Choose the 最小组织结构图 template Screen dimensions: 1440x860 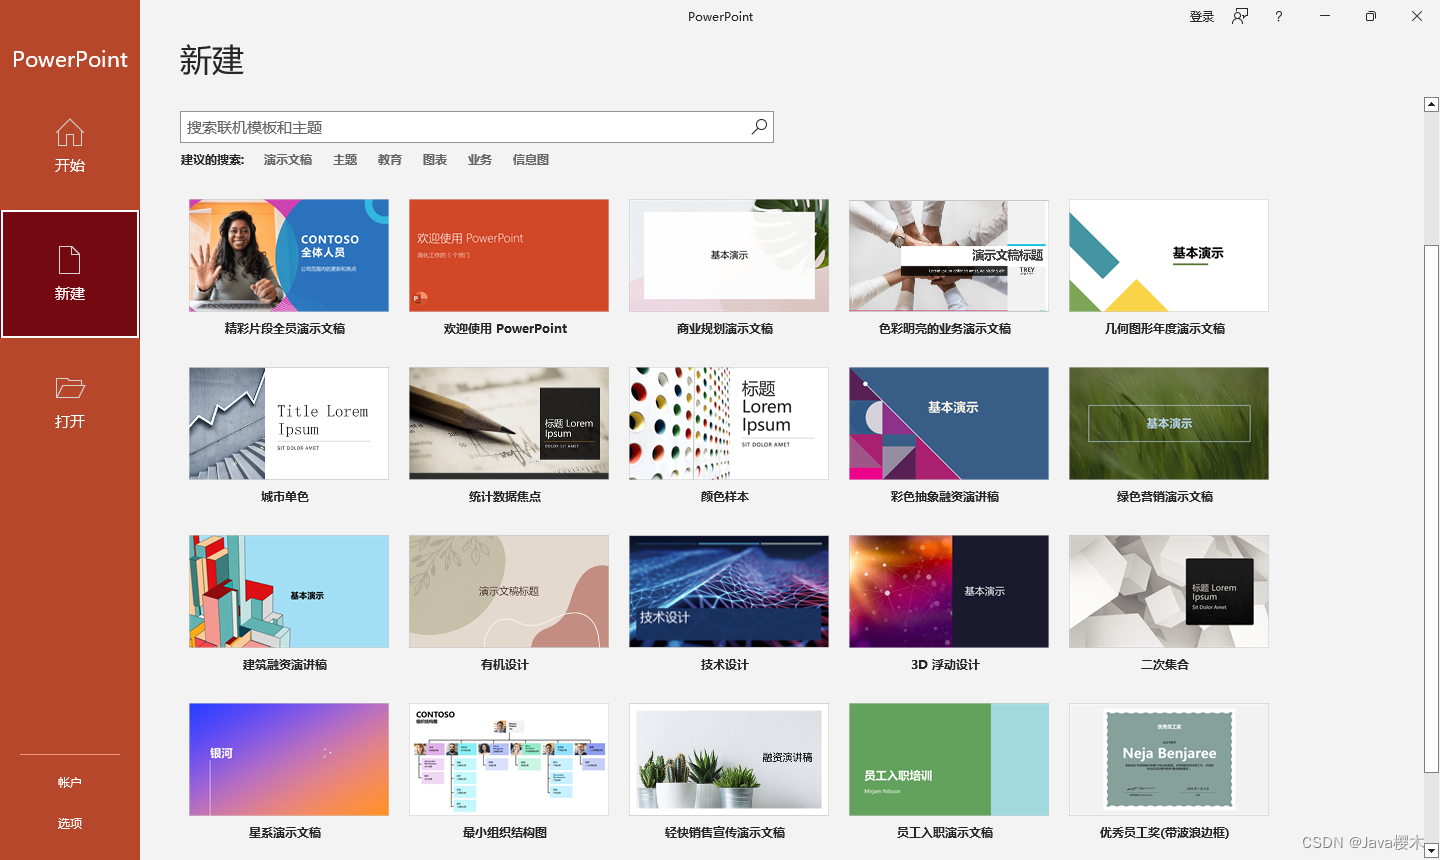click(509, 759)
